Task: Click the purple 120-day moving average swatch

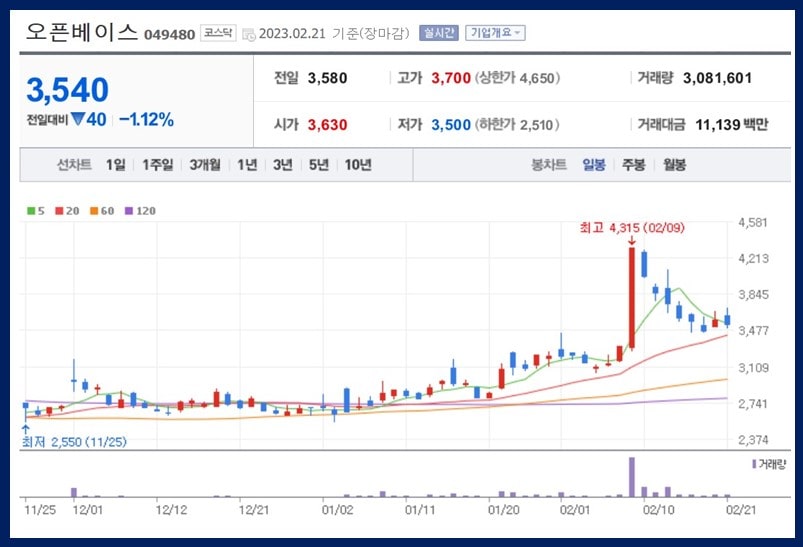Action: [x=129, y=211]
